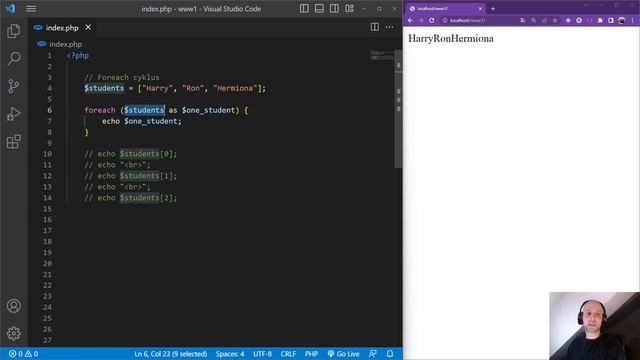
Task: Click the errors and warnings status item
Action: coord(23,354)
